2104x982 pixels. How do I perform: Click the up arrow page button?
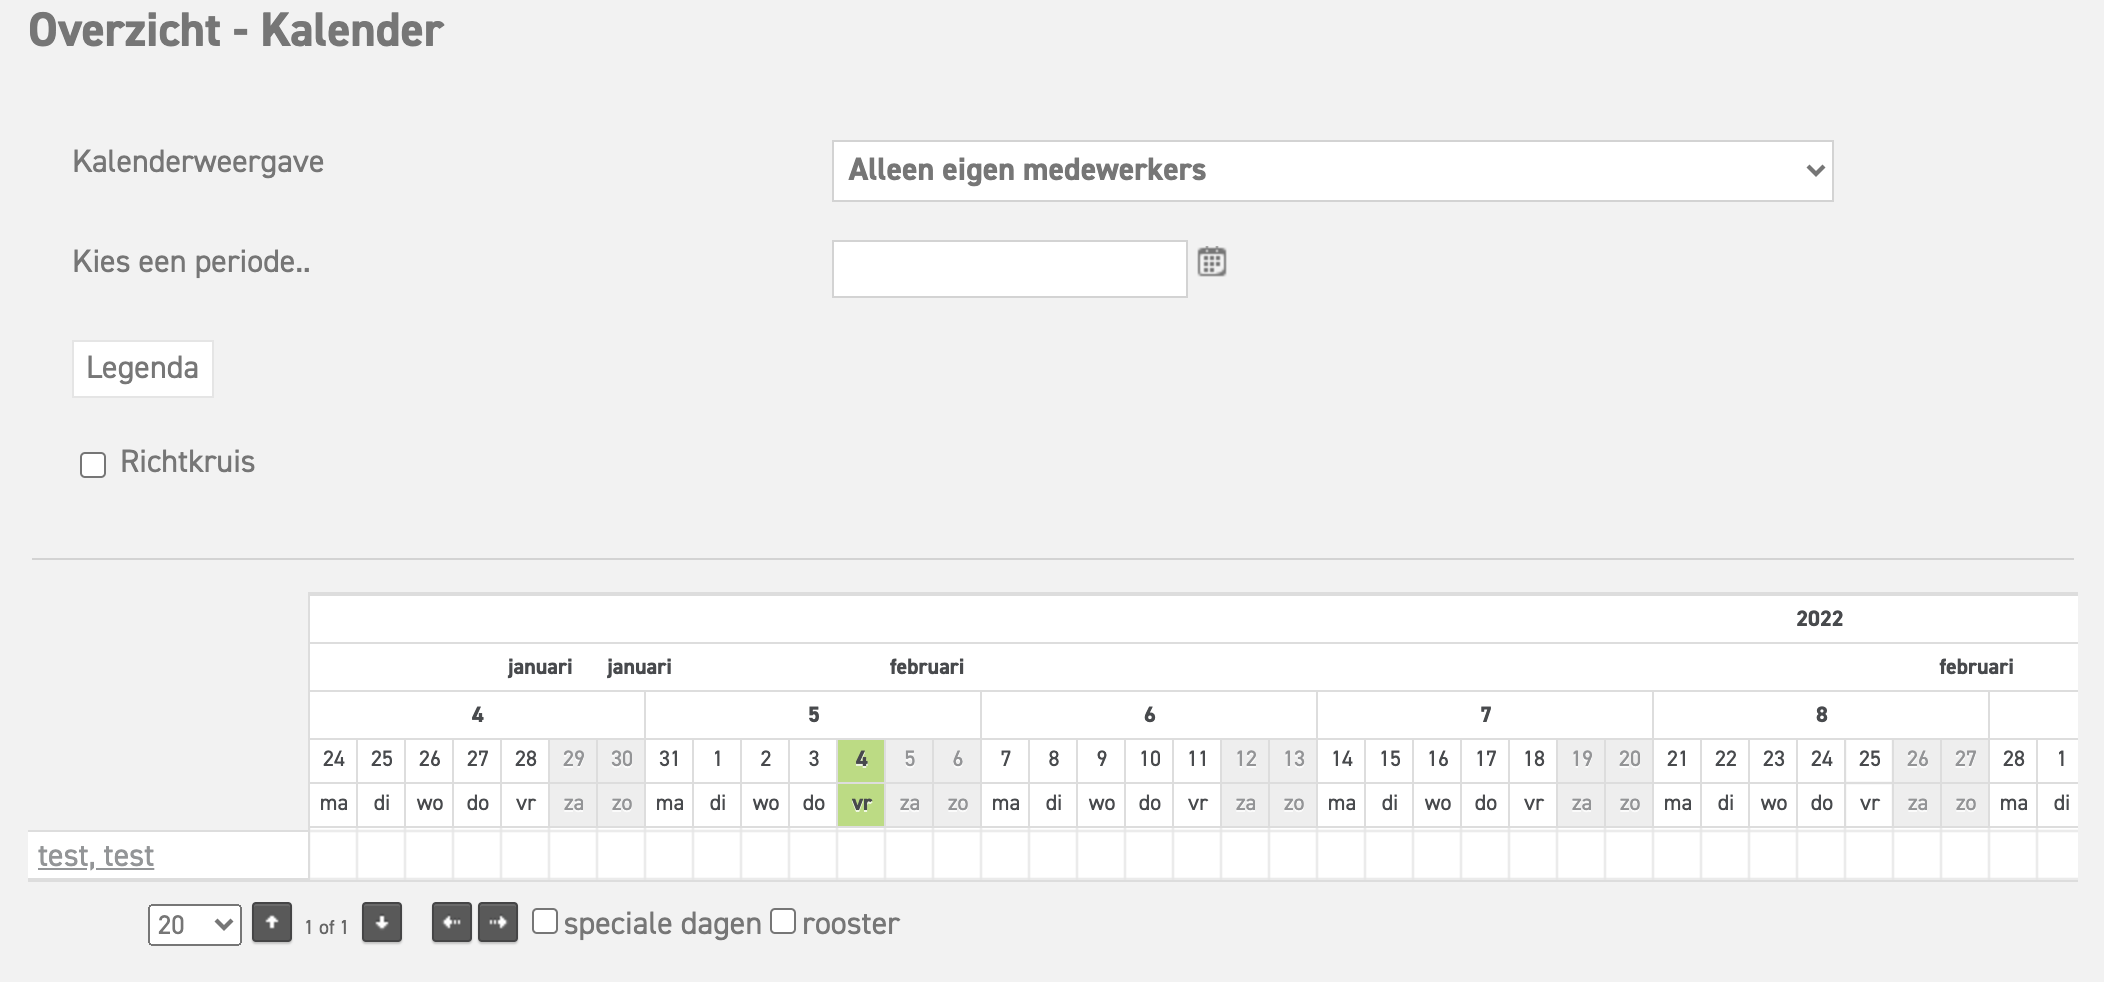(x=272, y=923)
